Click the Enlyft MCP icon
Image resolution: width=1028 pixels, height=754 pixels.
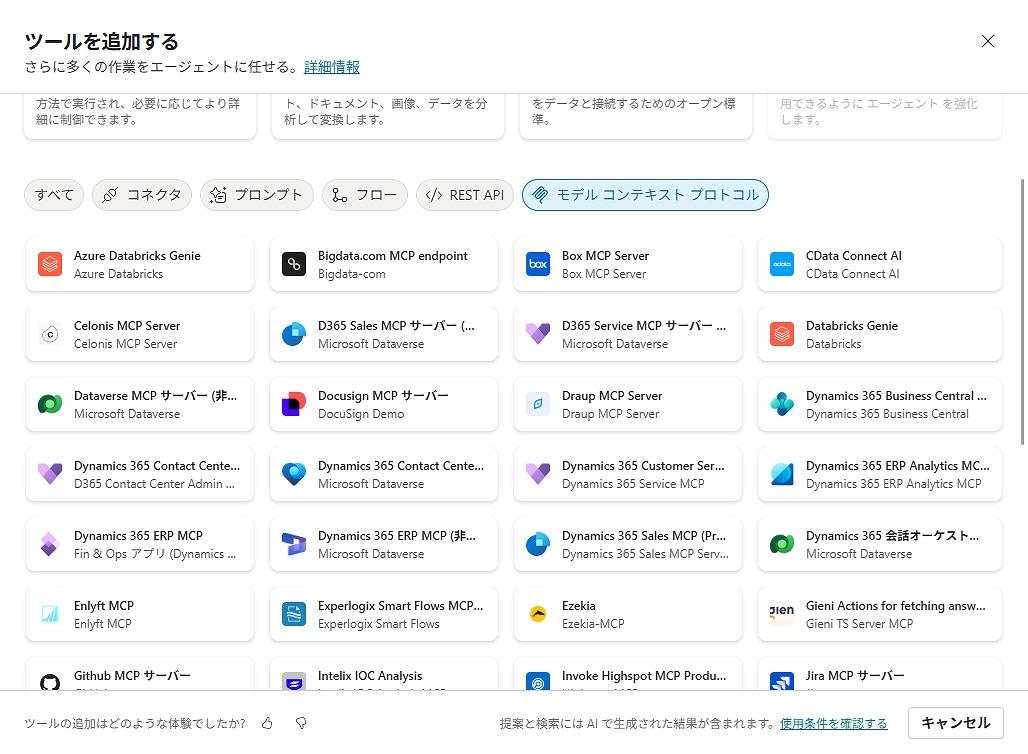coord(50,615)
